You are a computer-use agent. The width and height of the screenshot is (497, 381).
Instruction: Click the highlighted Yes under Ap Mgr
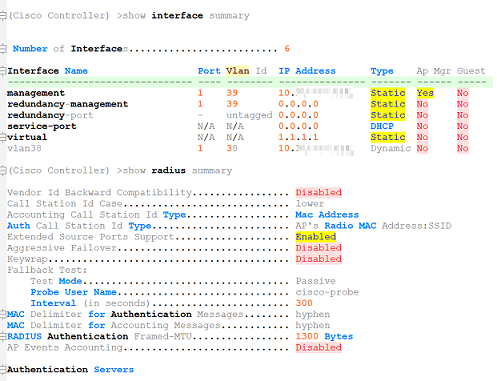(425, 93)
